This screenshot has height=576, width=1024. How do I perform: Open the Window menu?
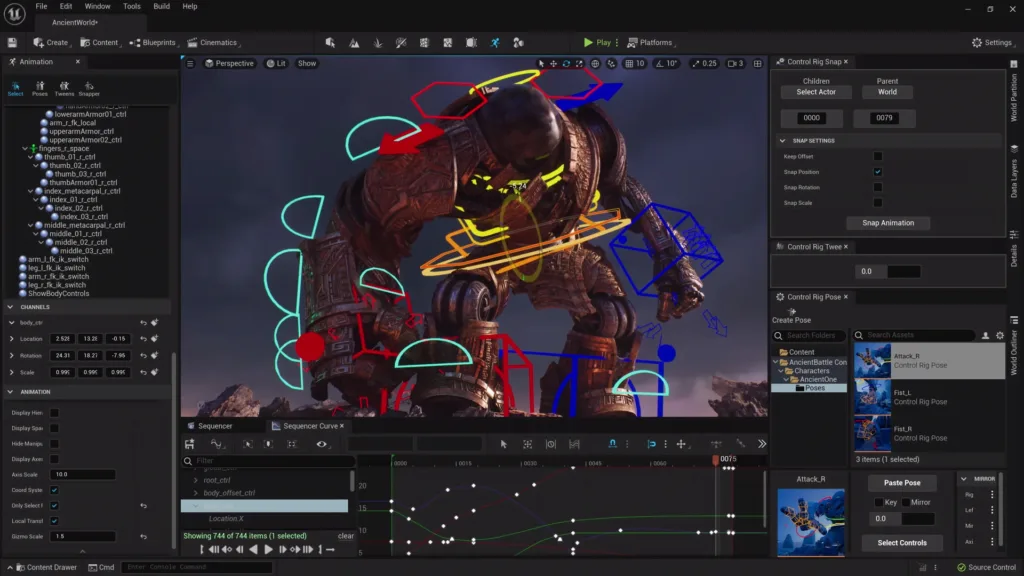(97, 6)
